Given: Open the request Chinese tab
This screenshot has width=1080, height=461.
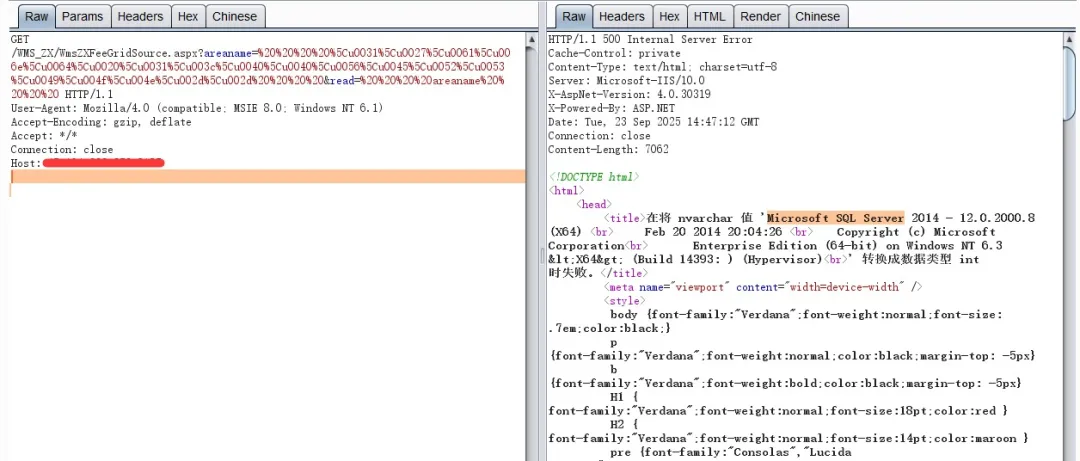Looking at the screenshot, I should pyautogui.click(x=235, y=16).
